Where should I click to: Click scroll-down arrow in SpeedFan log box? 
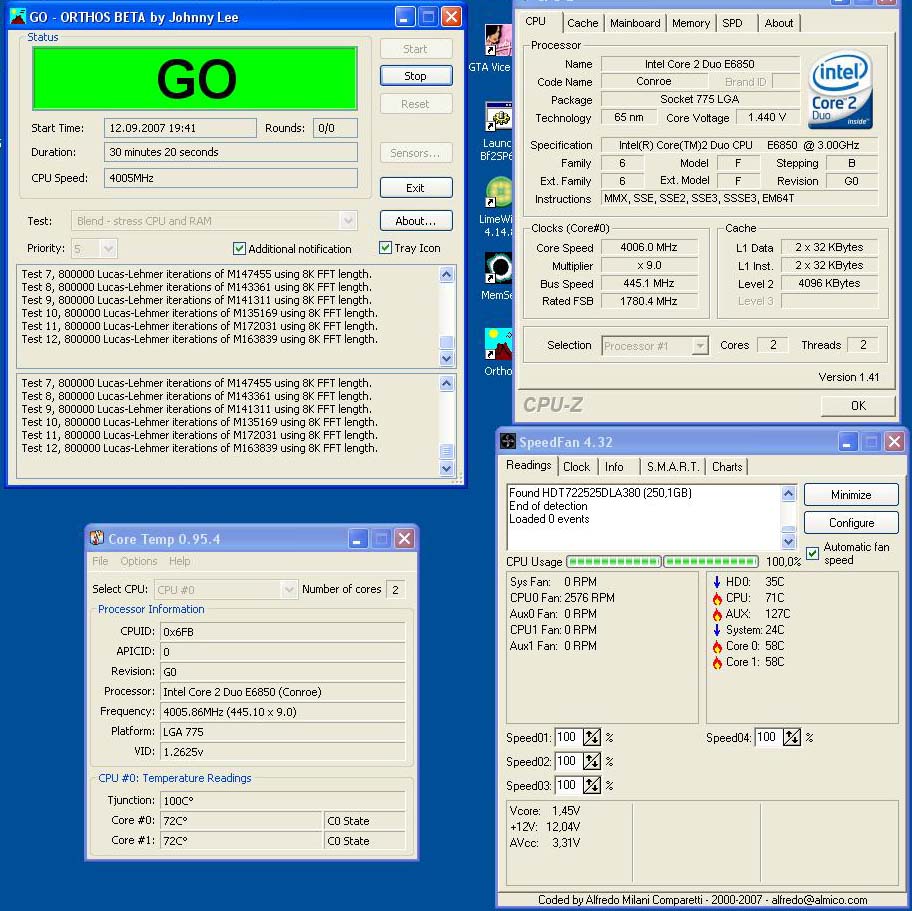788,542
